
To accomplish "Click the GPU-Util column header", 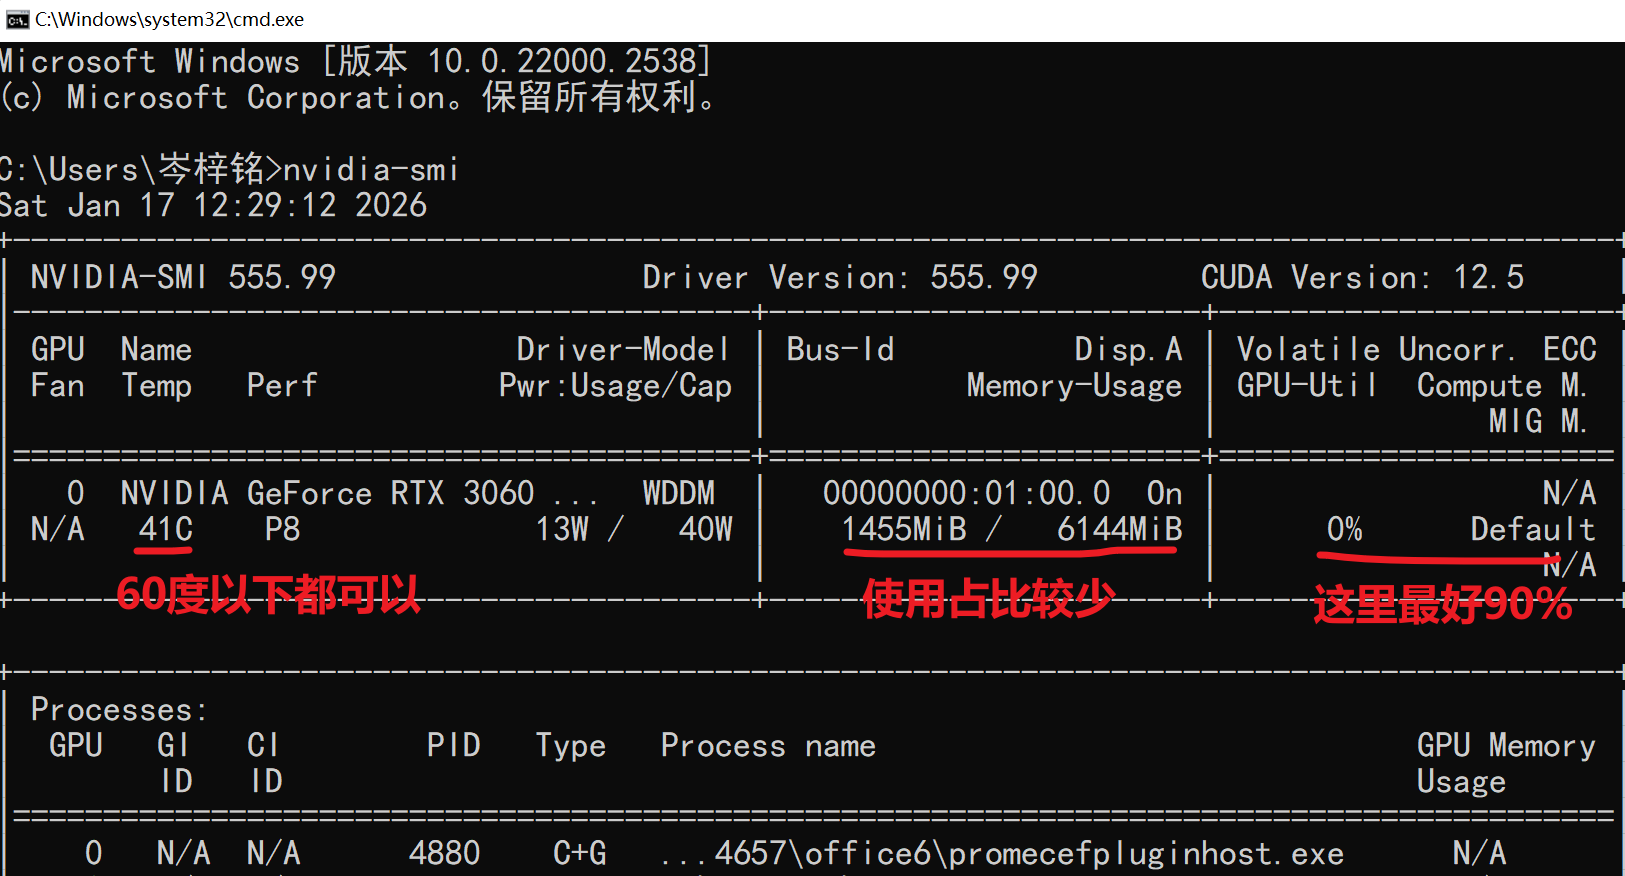I will (x=1307, y=386).
